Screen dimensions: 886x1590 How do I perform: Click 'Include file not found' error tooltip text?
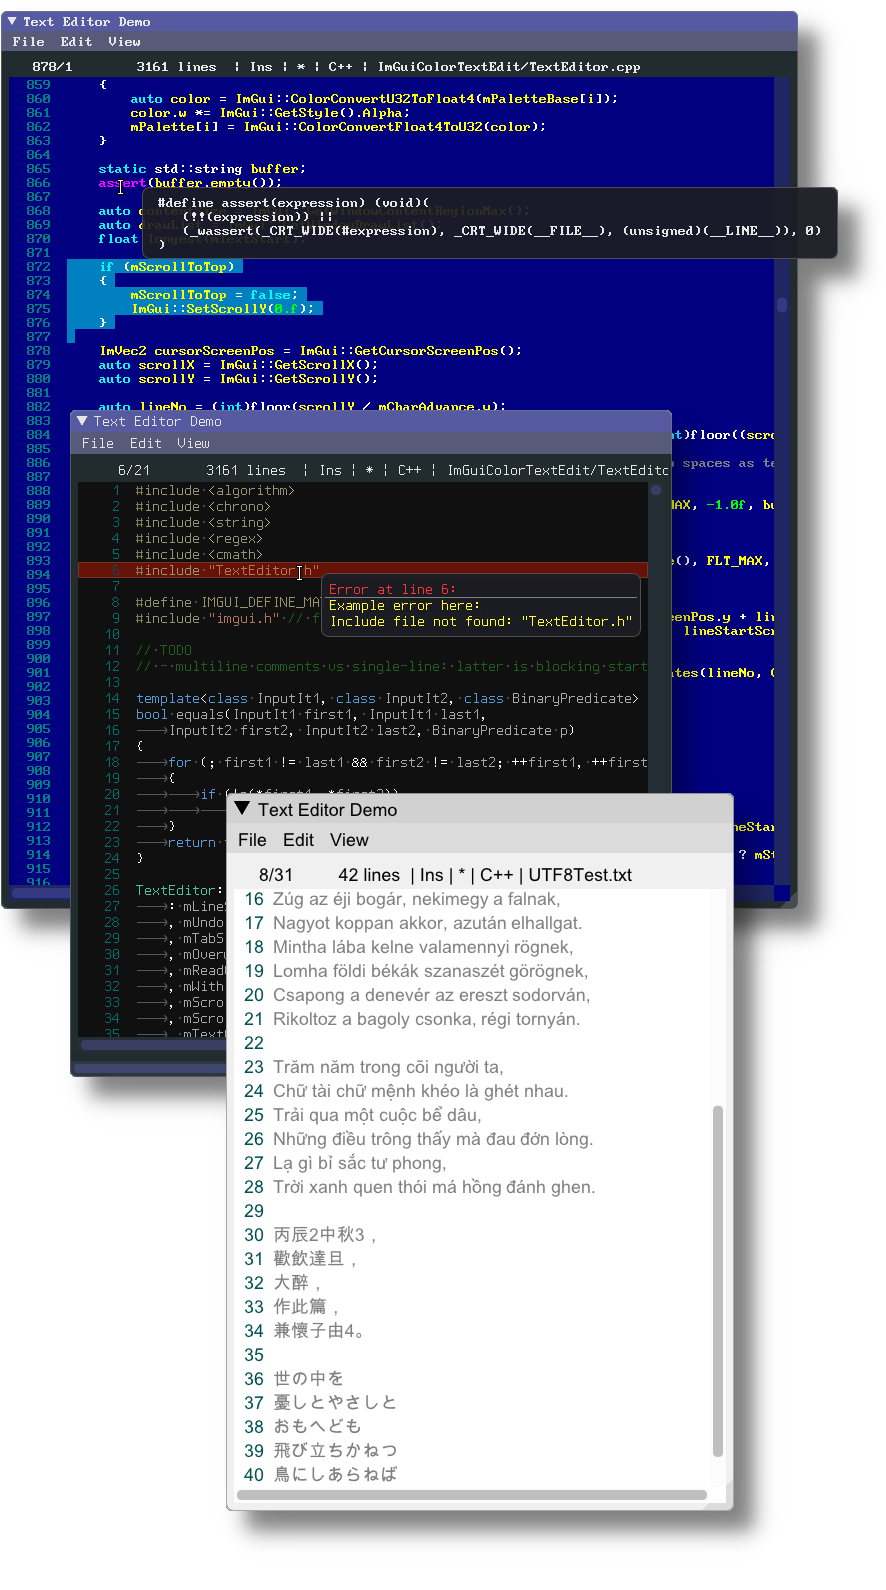coord(481,621)
